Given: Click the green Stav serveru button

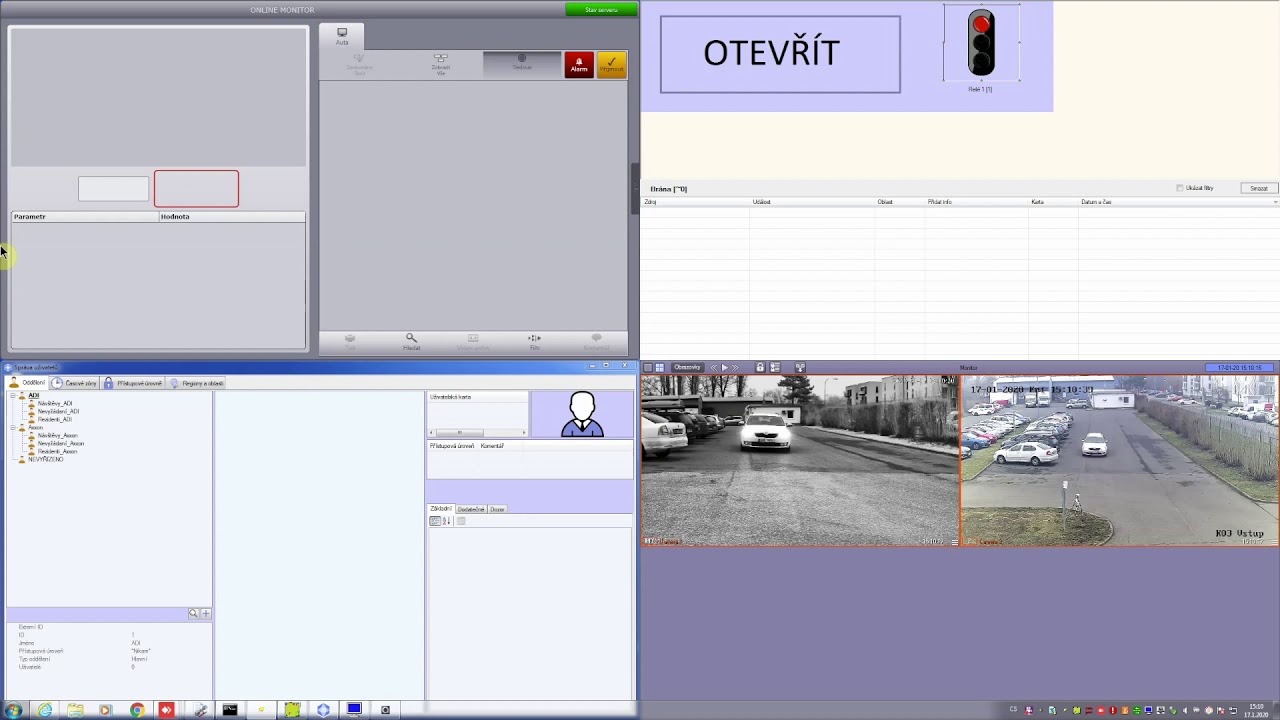Looking at the screenshot, I should (601, 10).
